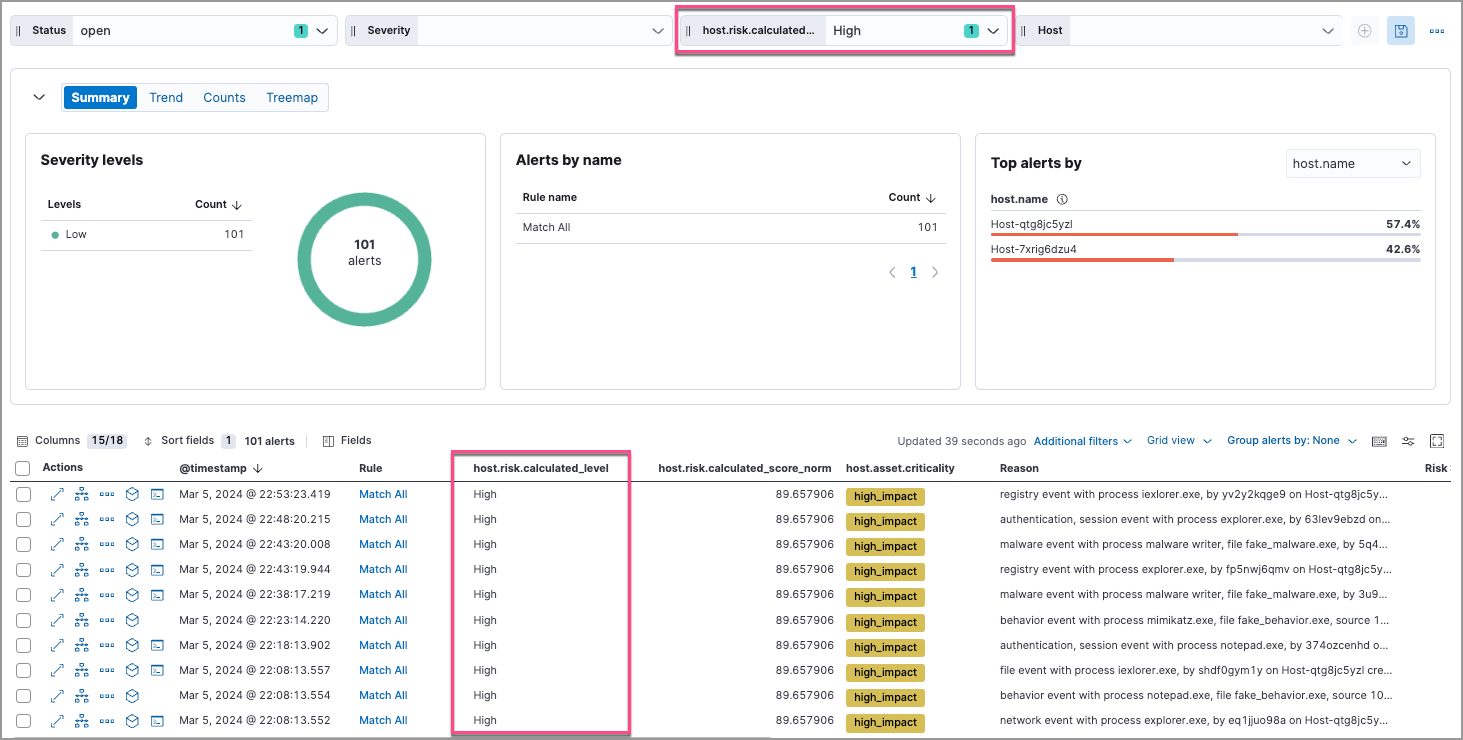Show keyboard shortcuts for the alerts grid
Image resolution: width=1463 pixels, height=740 pixels.
pyautogui.click(x=1380, y=441)
